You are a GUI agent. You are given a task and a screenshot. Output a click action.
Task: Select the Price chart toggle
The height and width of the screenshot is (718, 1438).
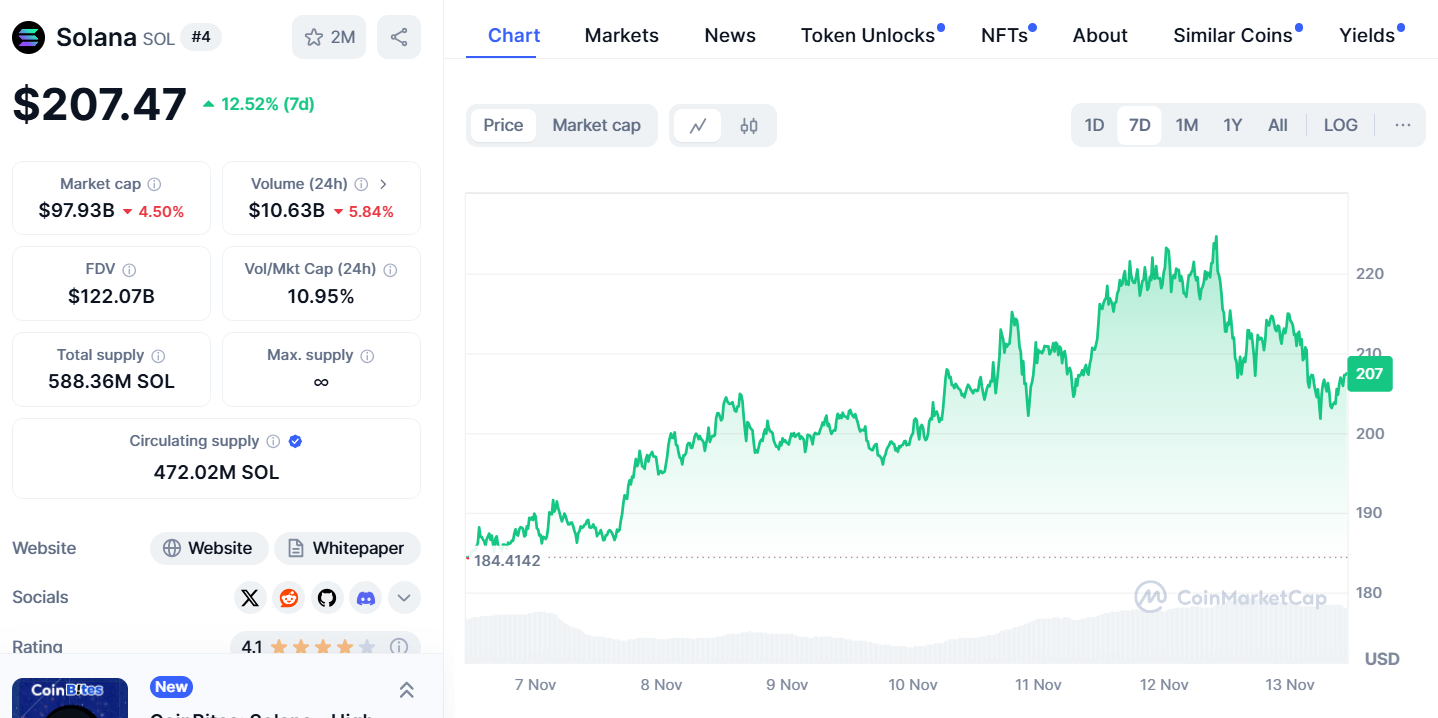tap(503, 126)
